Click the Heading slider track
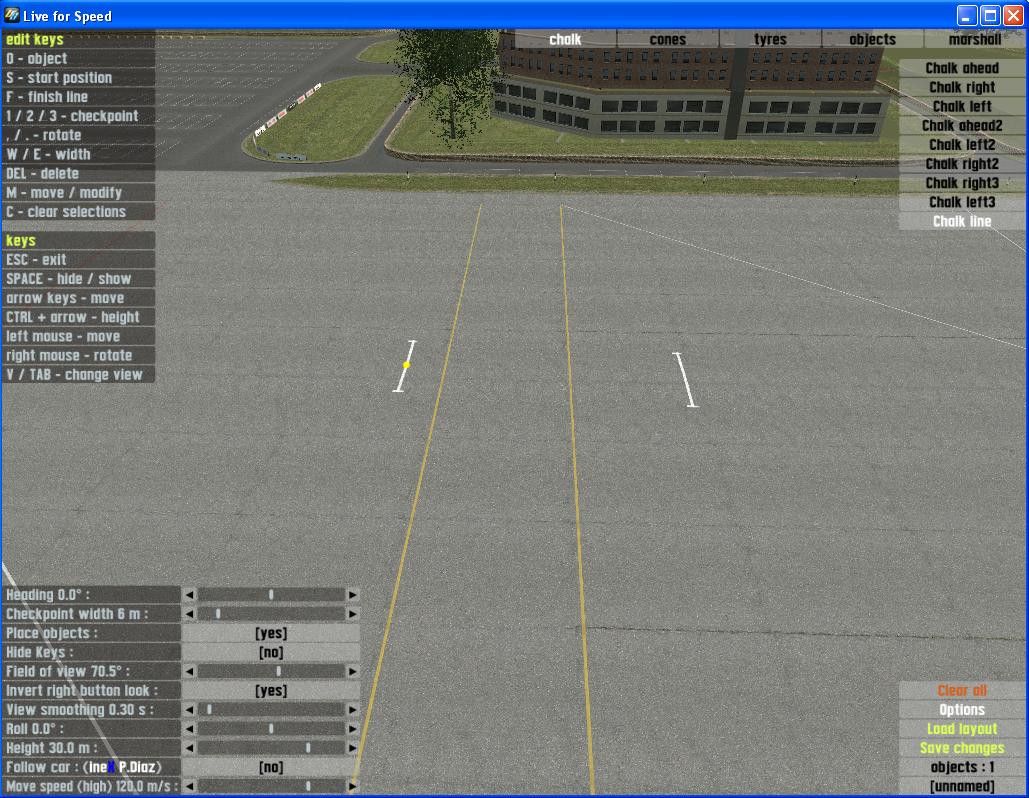Viewport: 1029px width, 798px height. pyautogui.click(x=271, y=595)
